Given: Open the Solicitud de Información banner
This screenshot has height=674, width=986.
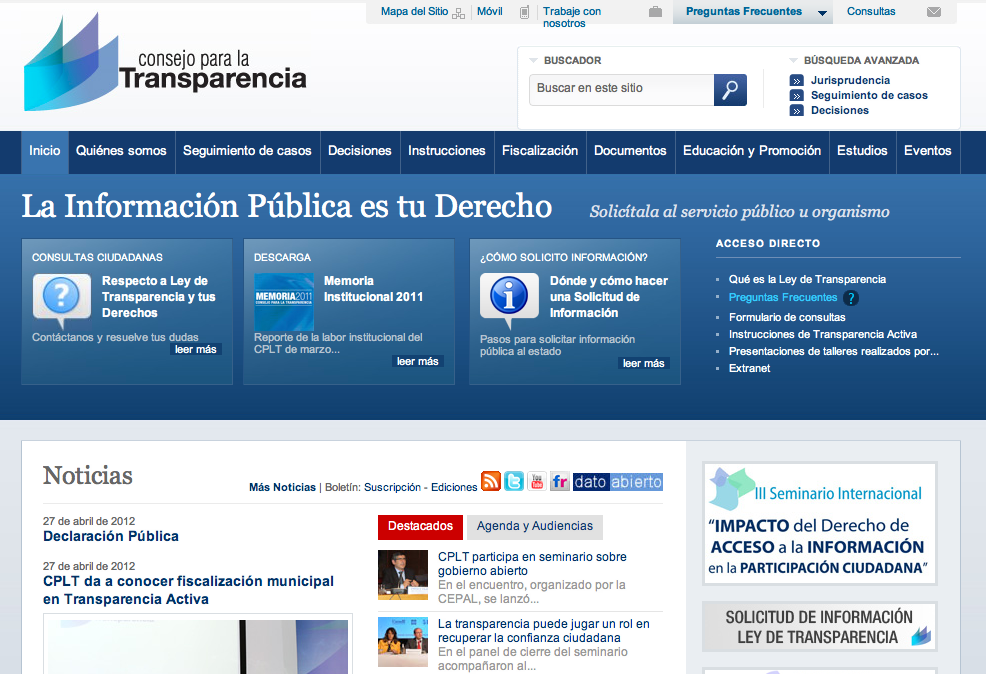Looking at the screenshot, I should (x=819, y=627).
